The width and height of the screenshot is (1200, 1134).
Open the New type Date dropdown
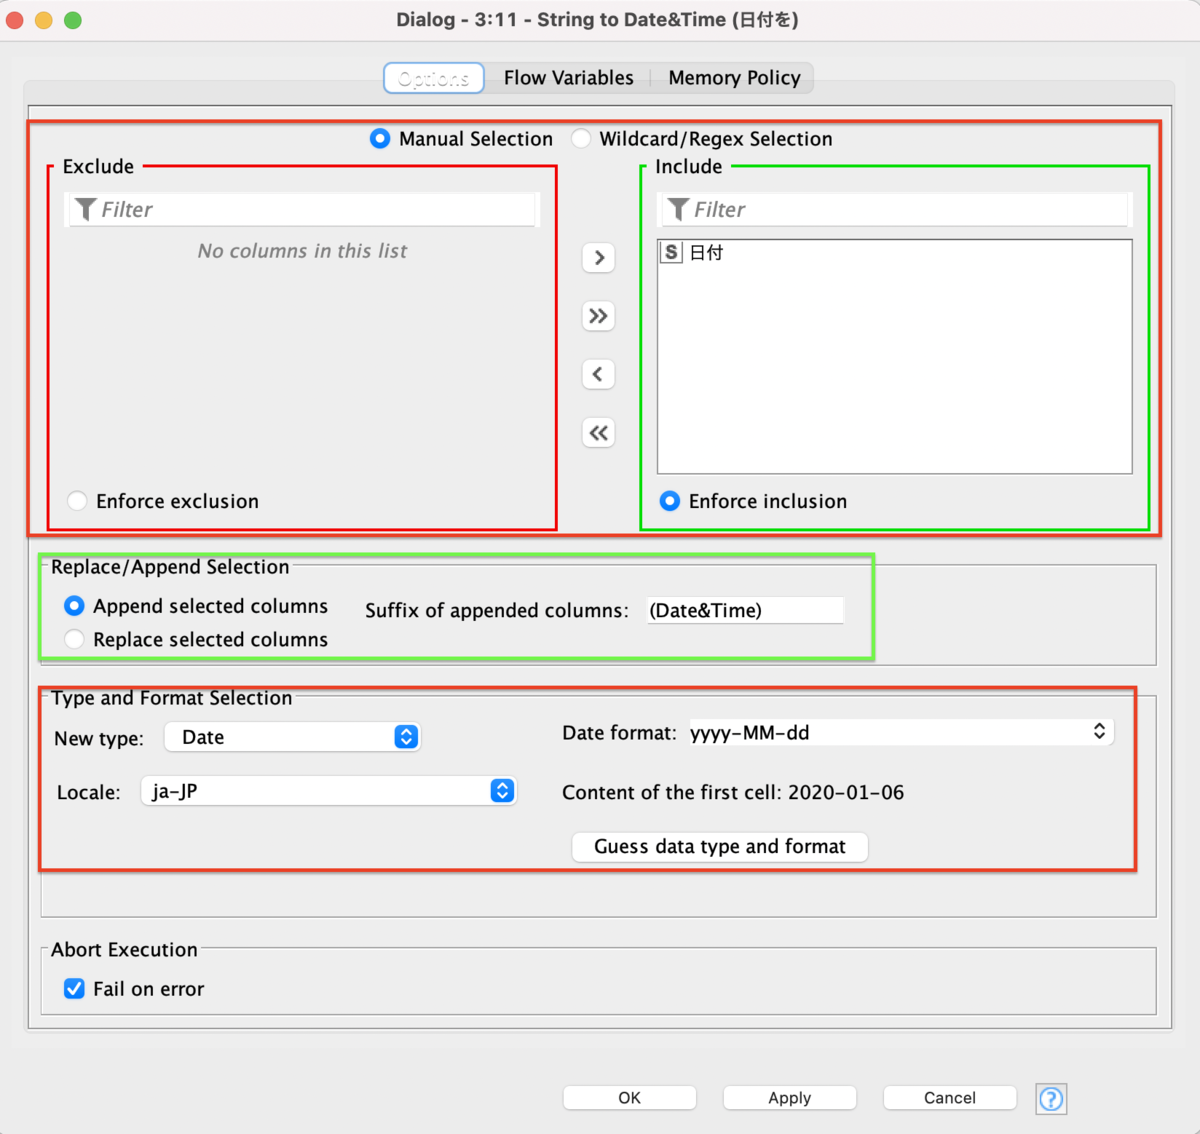point(292,737)
